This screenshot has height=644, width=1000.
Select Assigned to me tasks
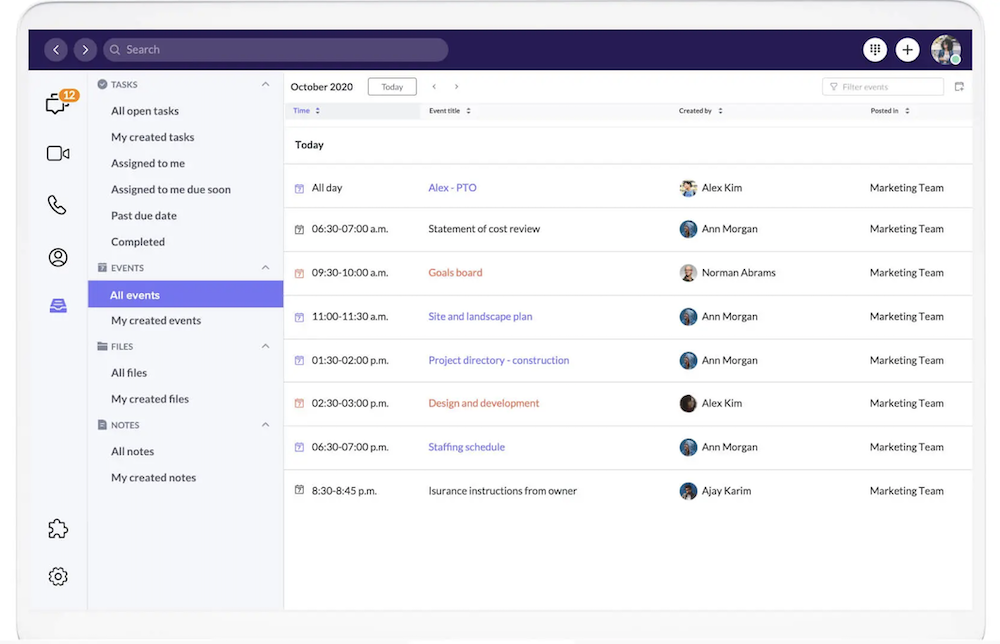(148, 163)
